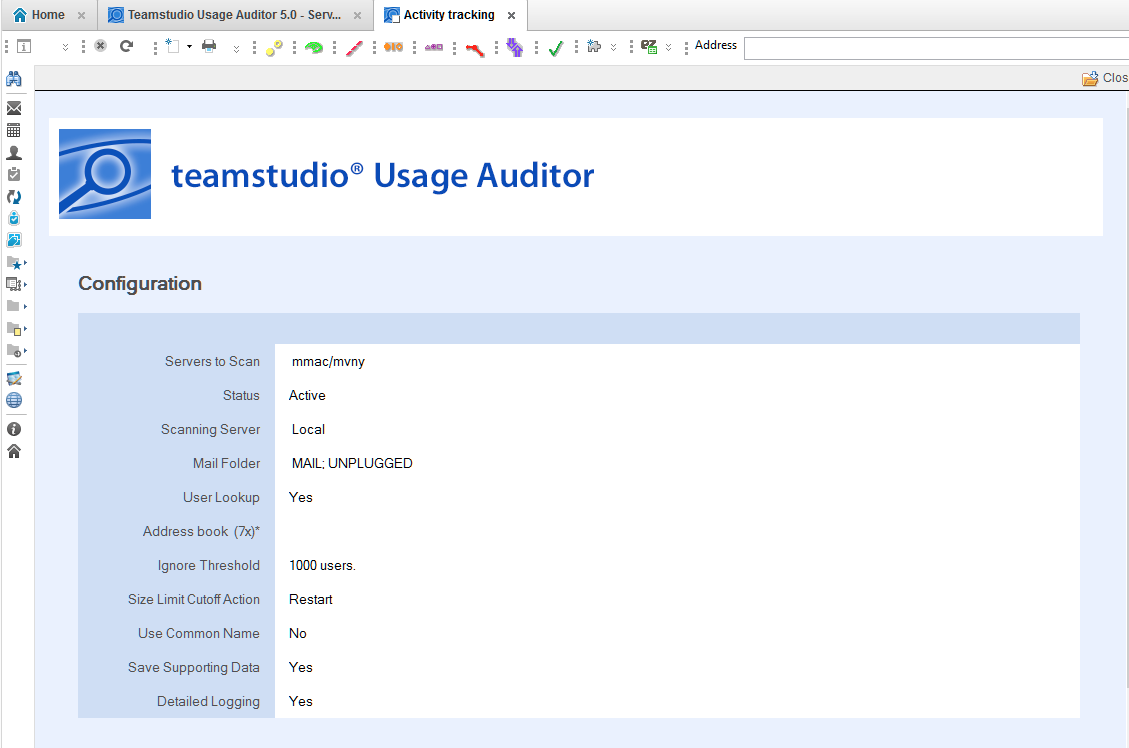Close the Activity tracking tab
The image size is (1129, 748).
pyautogui.click(x=511, y=15)
